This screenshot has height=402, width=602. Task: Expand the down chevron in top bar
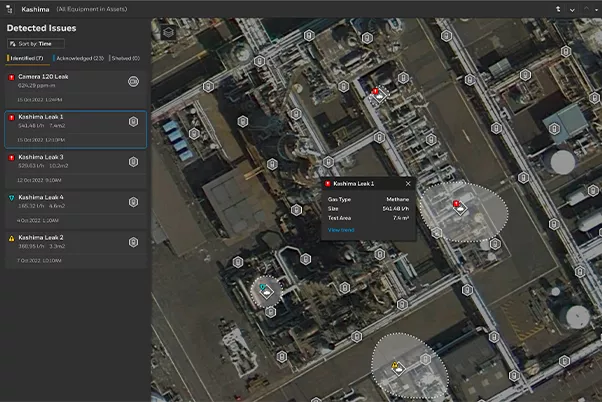pyautogui.click(x=572, y=10)
